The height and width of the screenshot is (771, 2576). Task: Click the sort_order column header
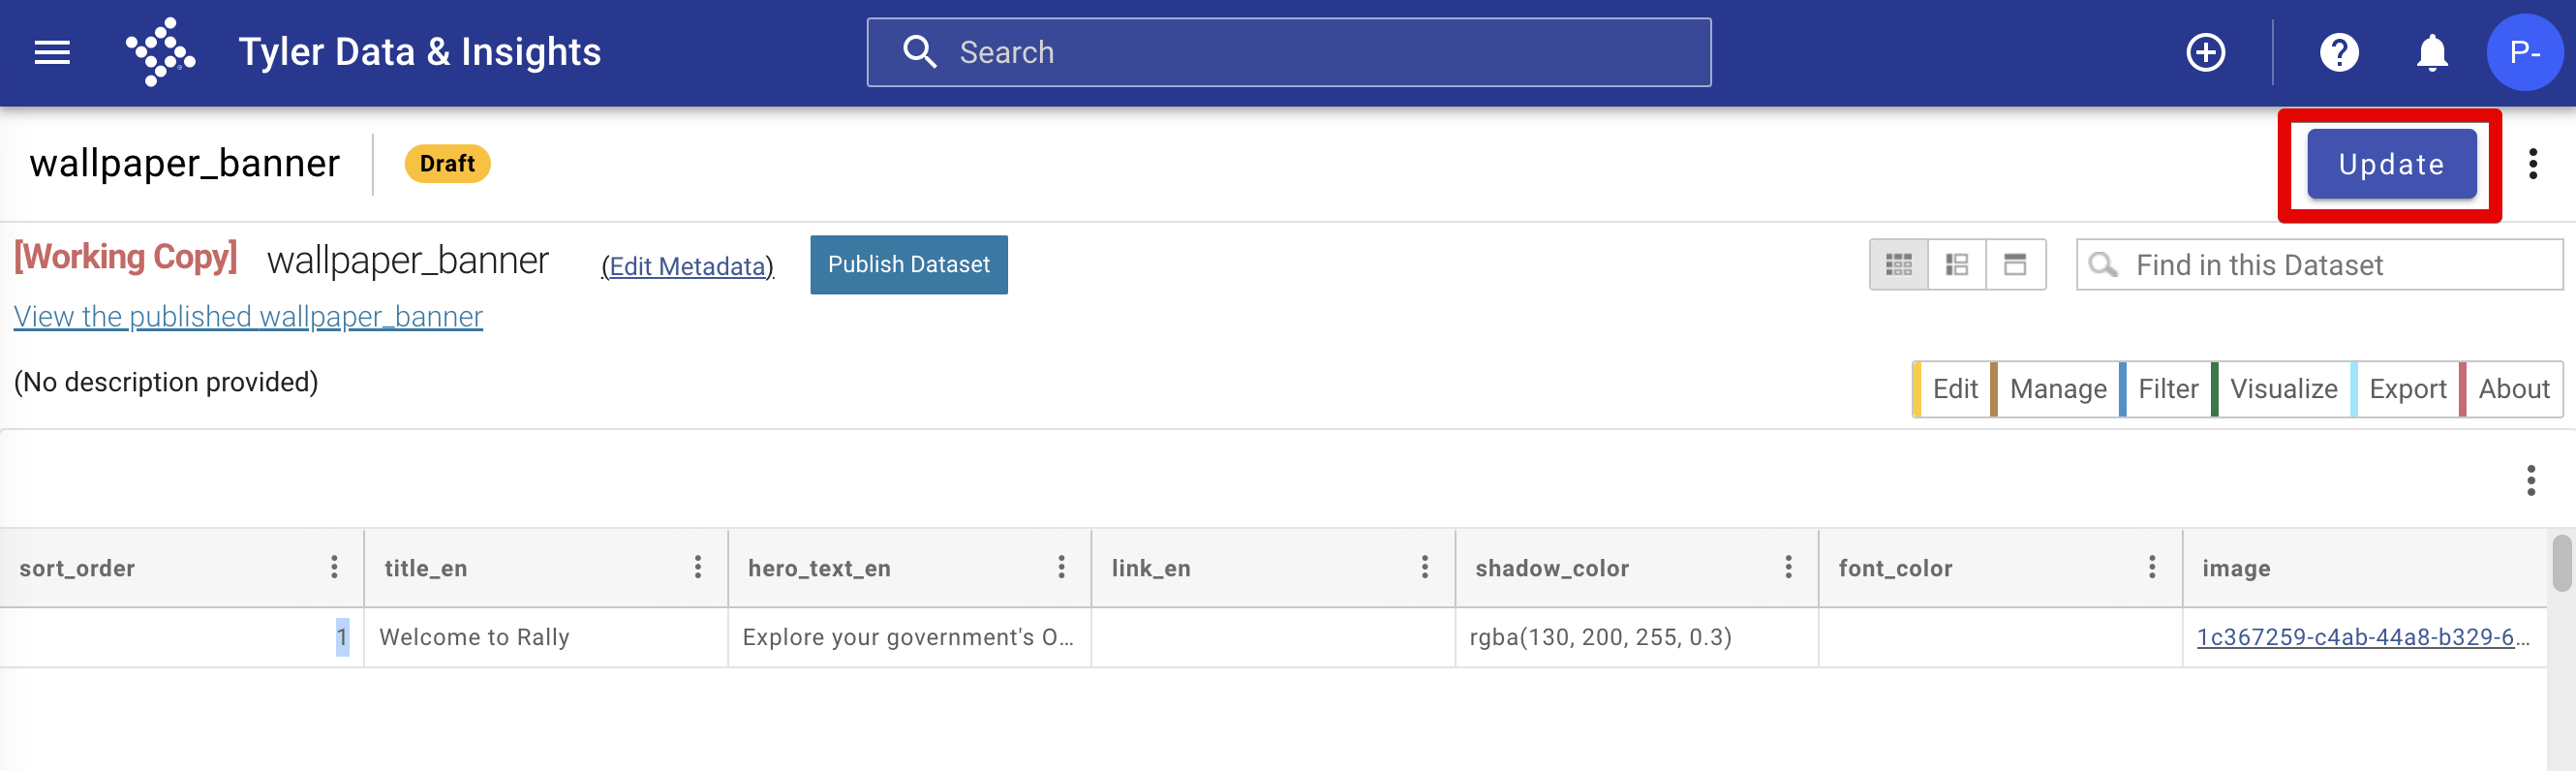click(x=181, y=568)
